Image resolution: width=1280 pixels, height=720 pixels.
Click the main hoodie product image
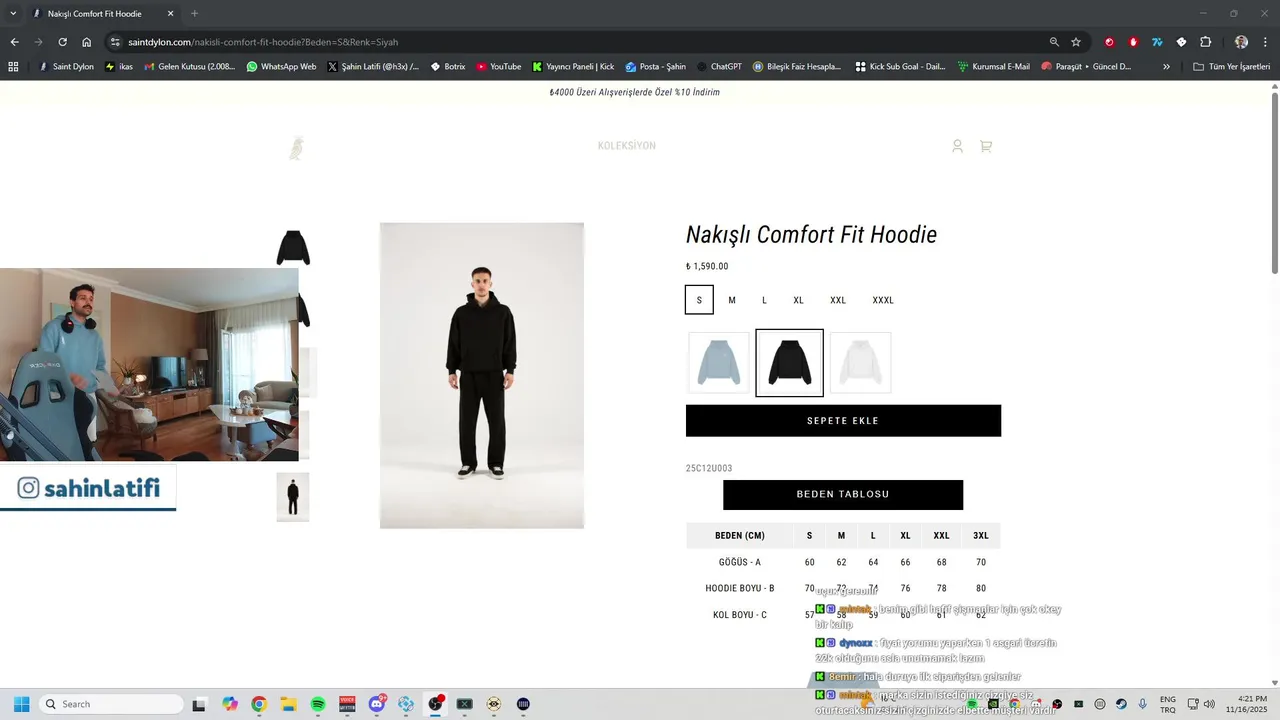point(482,375)
